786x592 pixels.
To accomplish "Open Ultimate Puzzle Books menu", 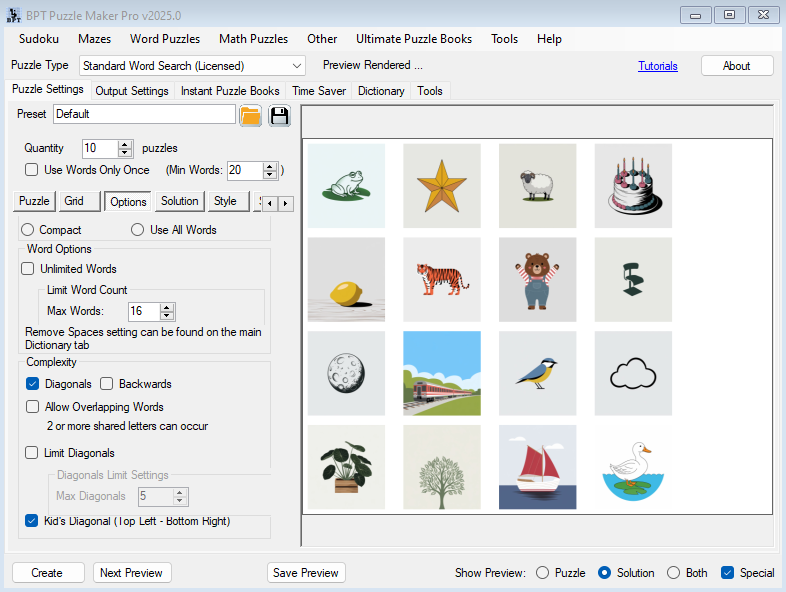I will pyautogui.click(x=414, y=39).
